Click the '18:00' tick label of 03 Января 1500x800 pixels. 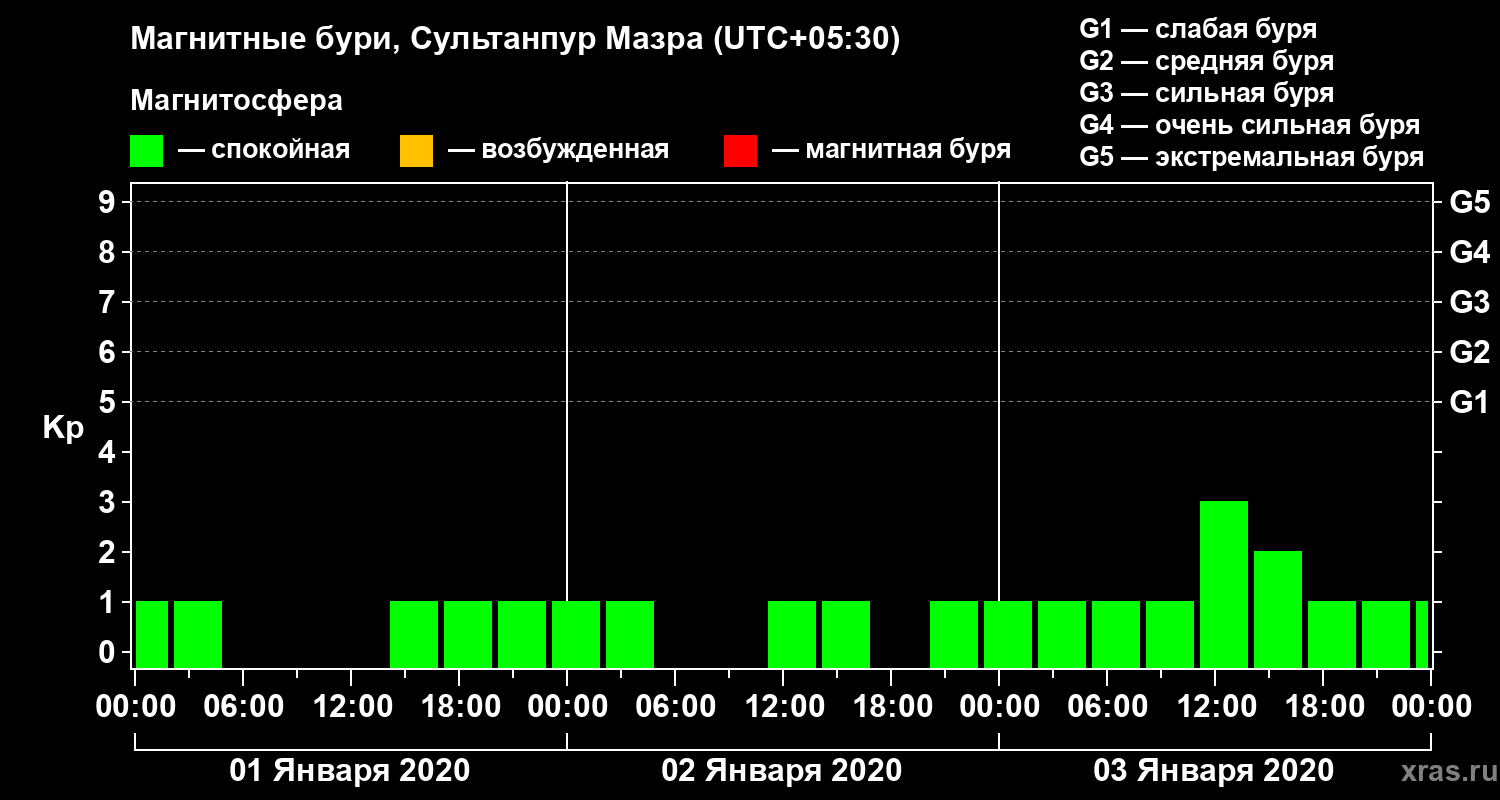tap(1323, 707)
